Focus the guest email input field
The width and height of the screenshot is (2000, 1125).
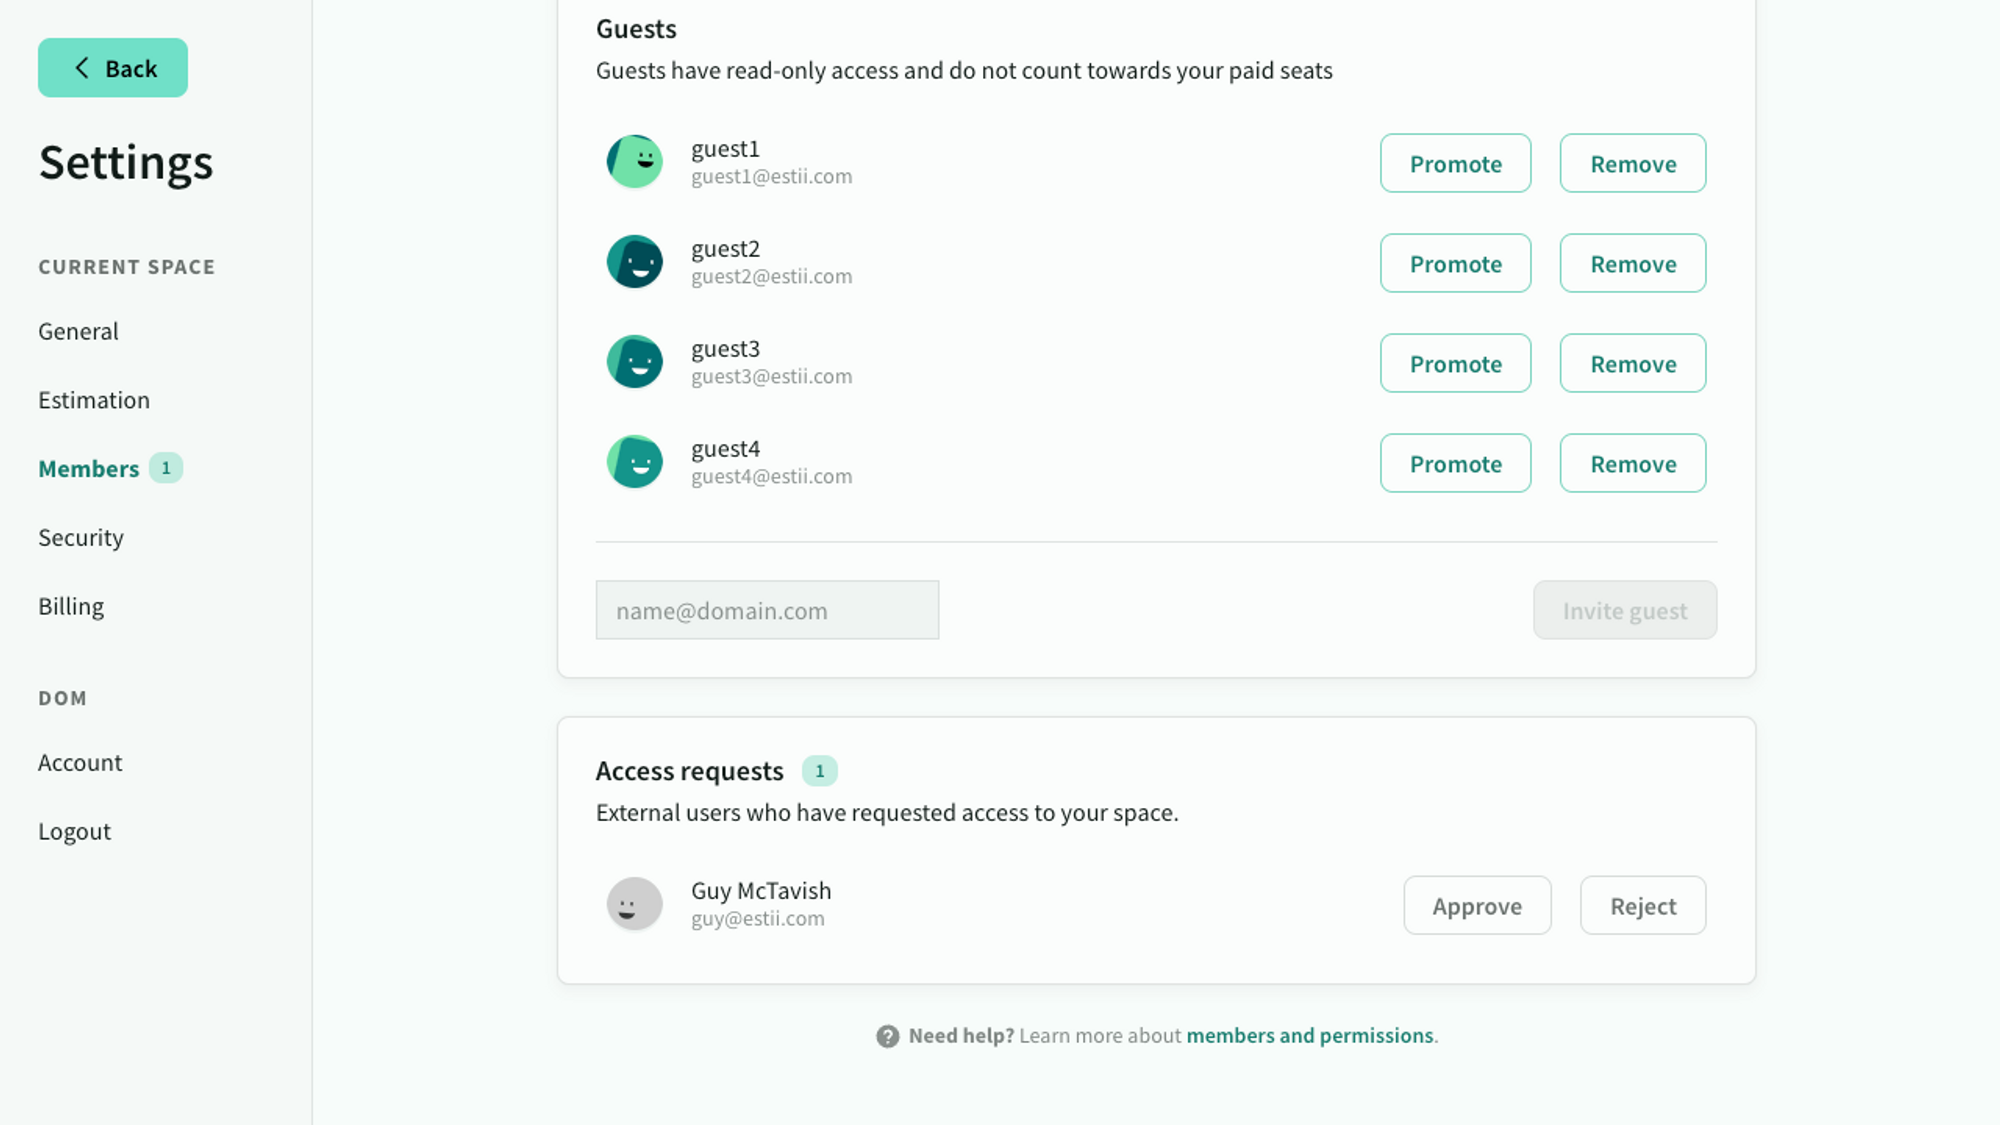(x=767, y=610)
